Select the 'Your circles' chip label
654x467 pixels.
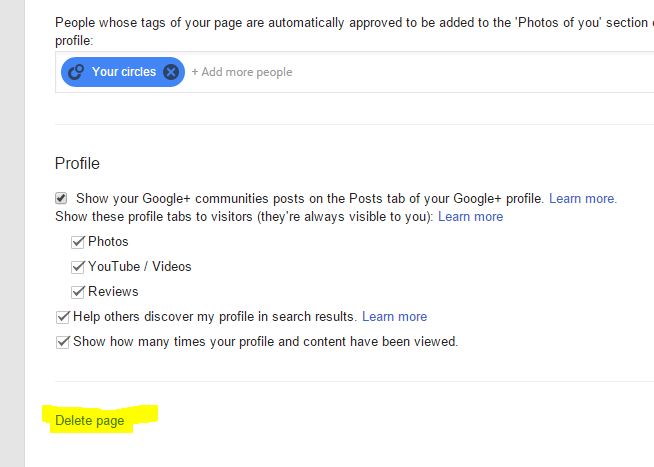pos(124,72)
